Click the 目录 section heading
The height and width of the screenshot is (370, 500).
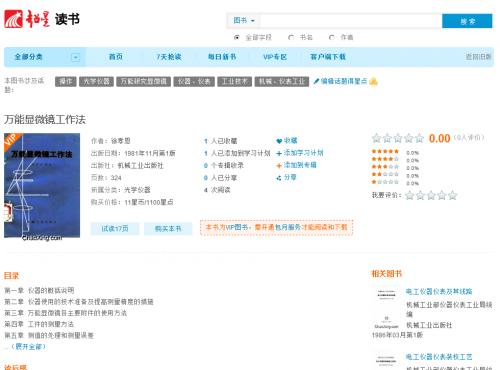11,276
